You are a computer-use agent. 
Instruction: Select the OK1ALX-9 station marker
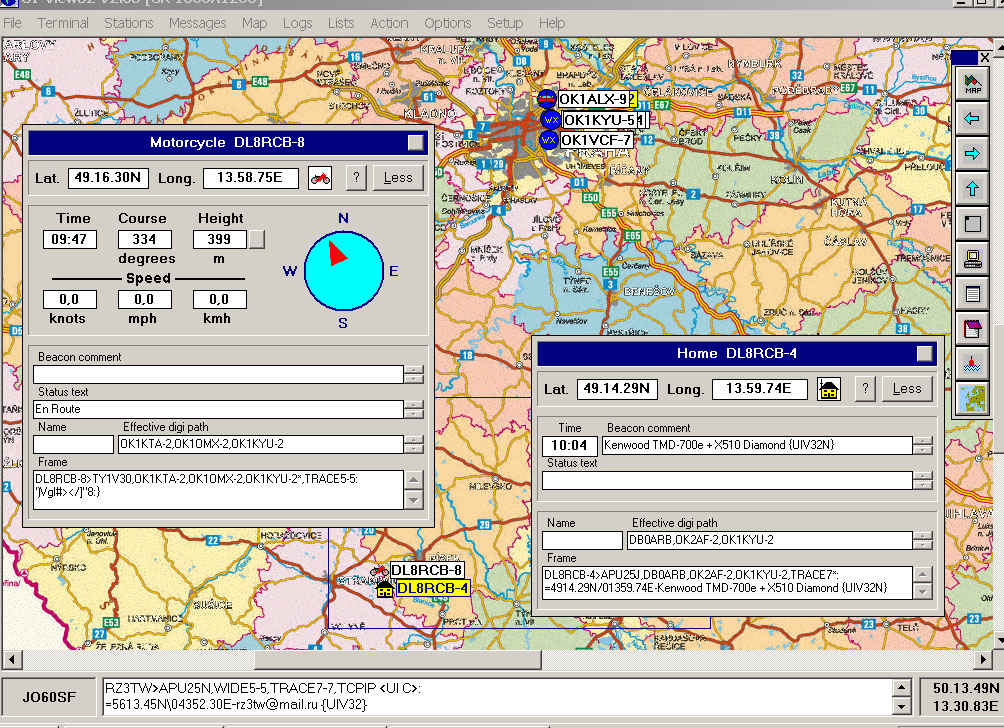click(547, 99)
